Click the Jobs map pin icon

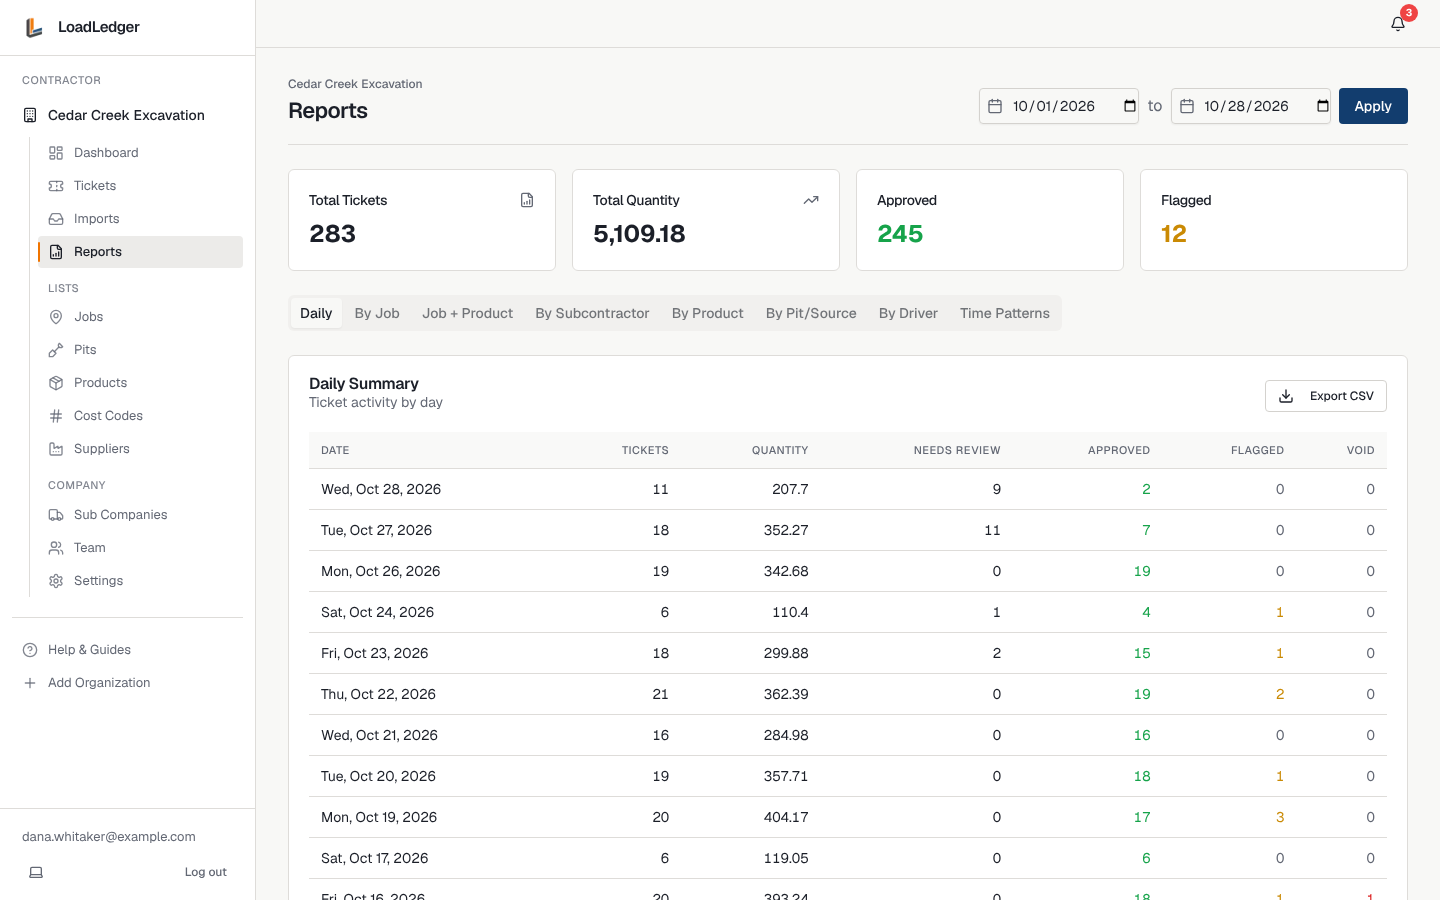(56, 317)
